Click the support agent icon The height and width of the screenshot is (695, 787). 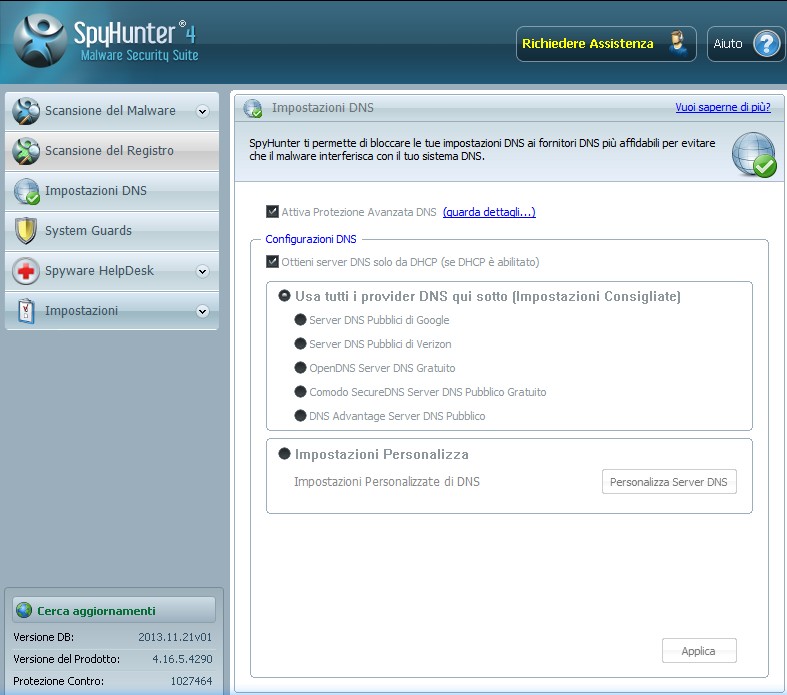click(678, 43)
